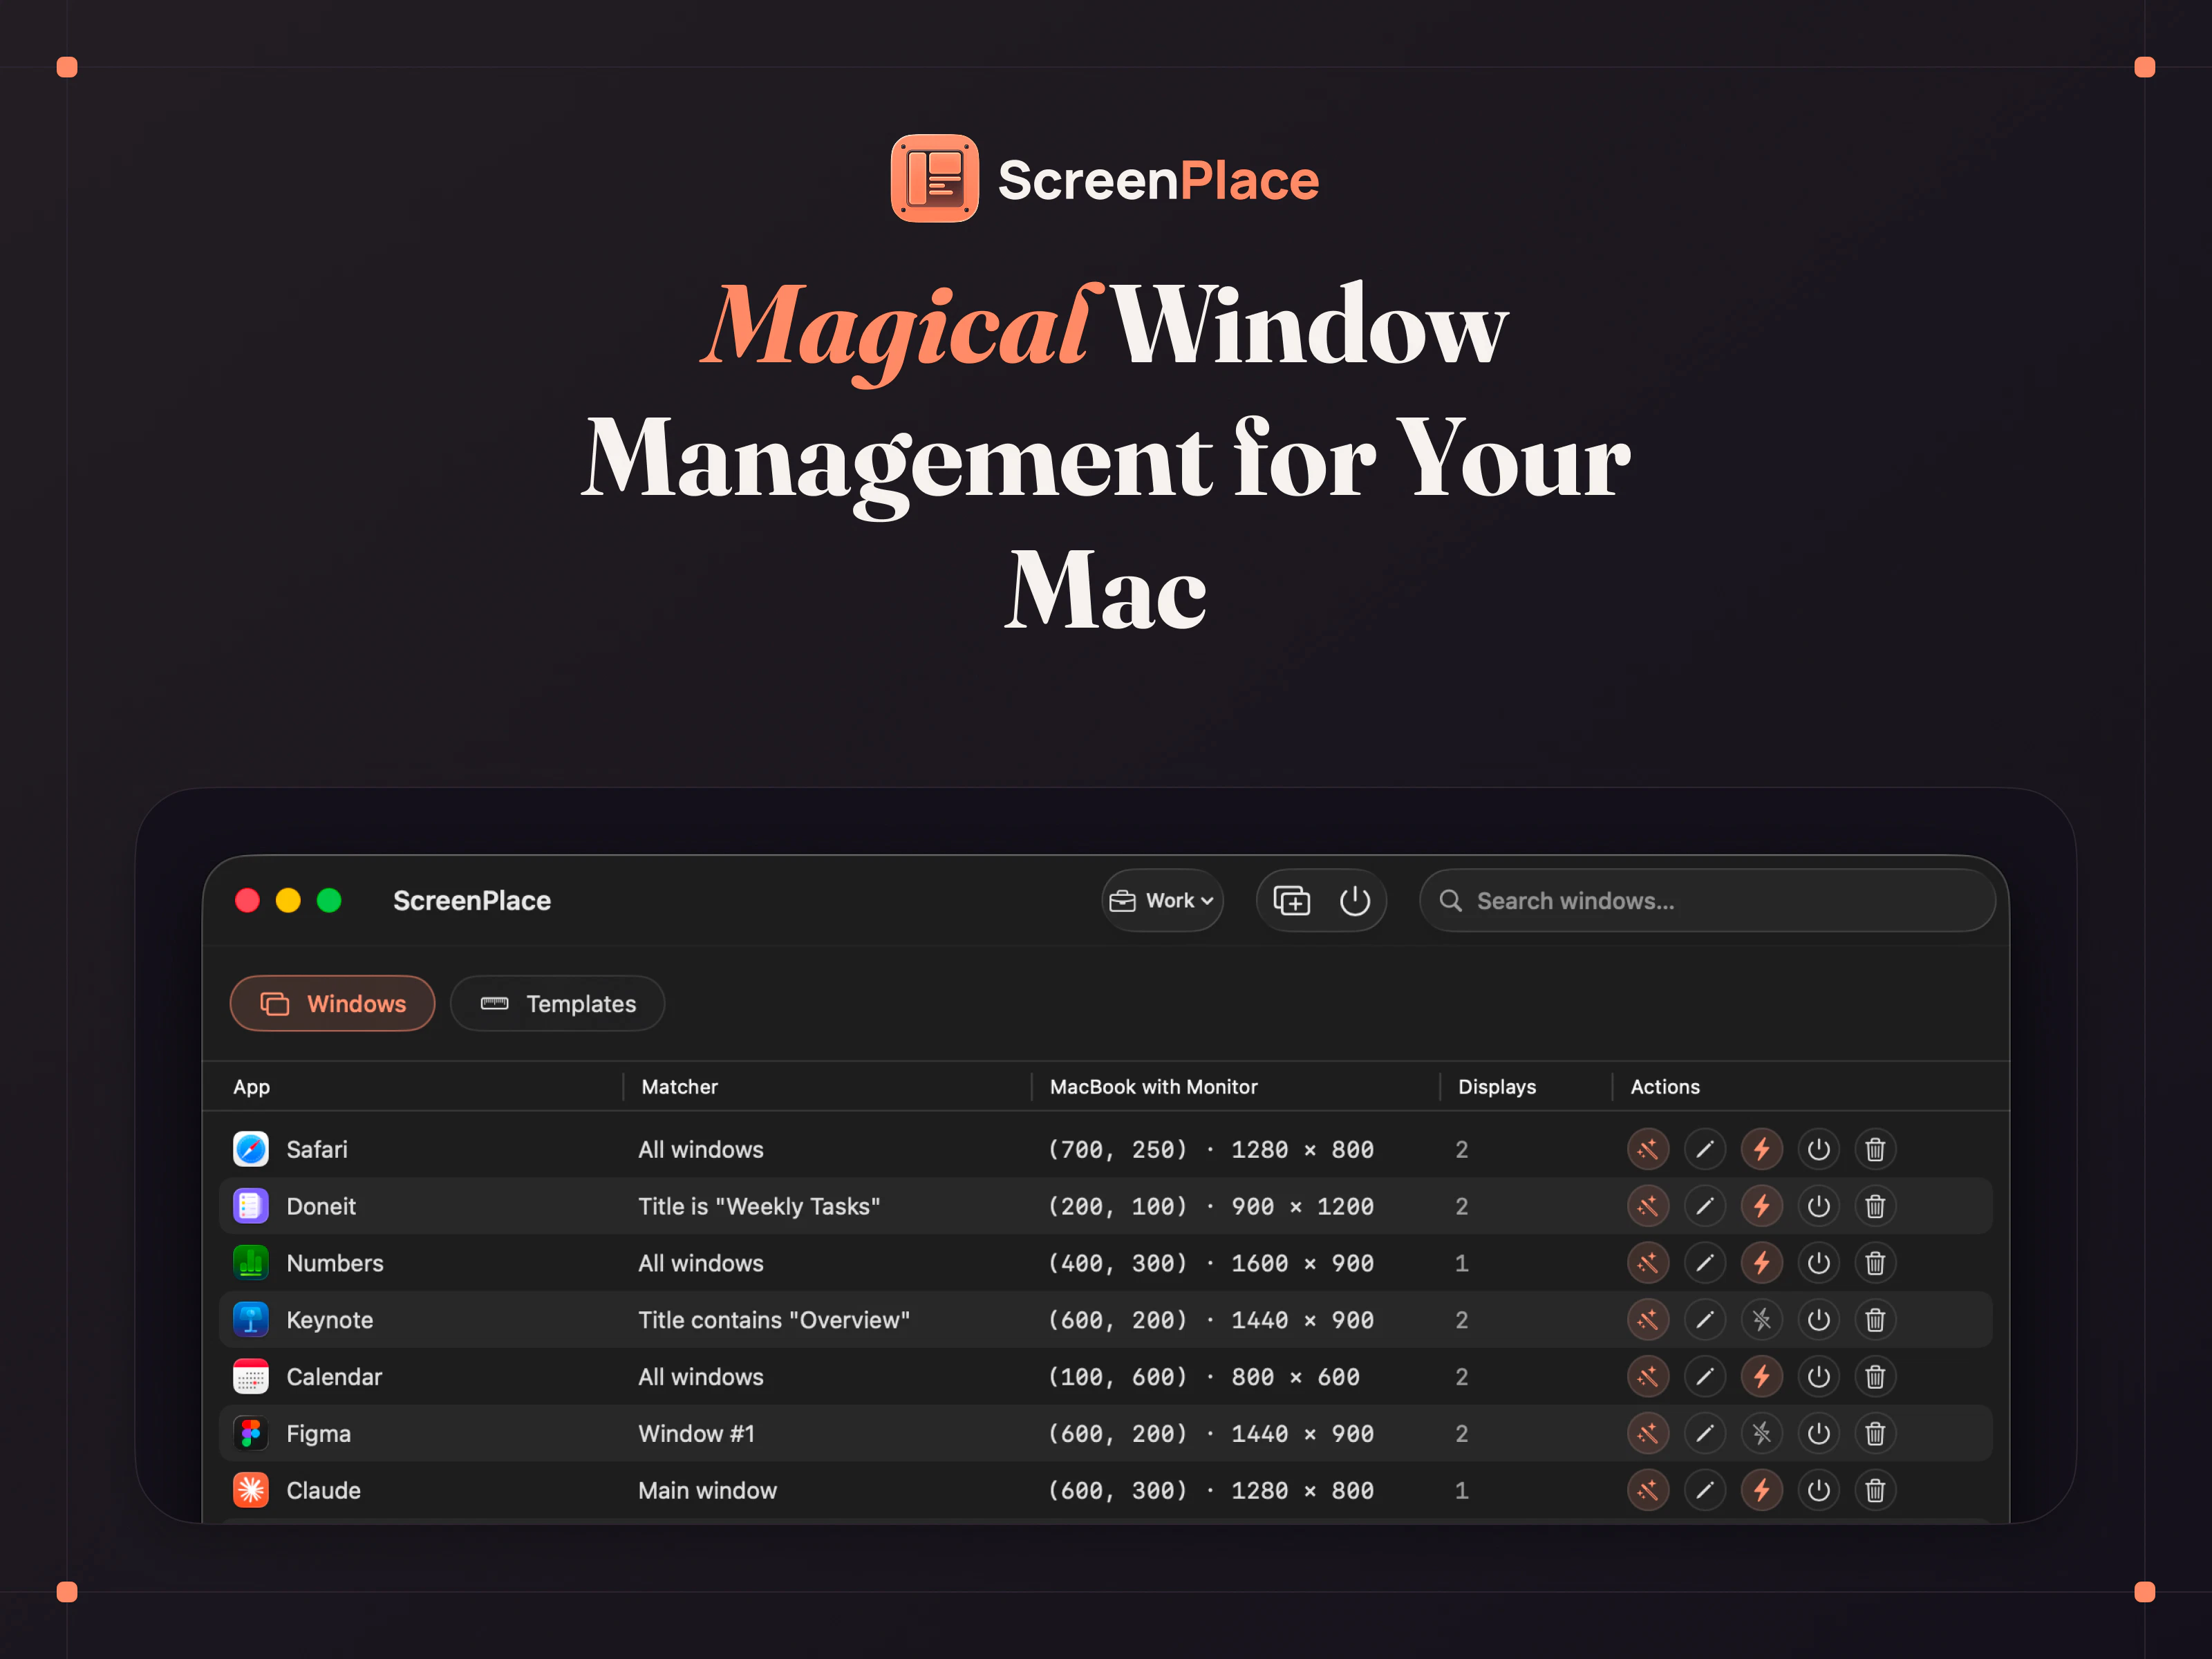Click the power icon in top toolbar

point(1355,901)
